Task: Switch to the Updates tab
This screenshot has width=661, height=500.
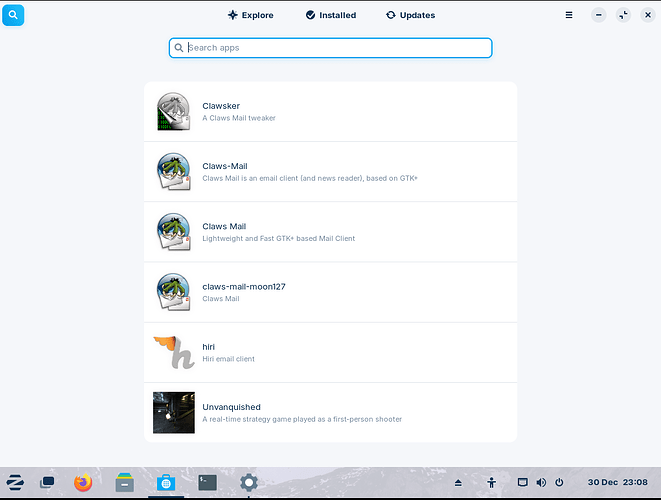Action: click(x=411, y=15)
